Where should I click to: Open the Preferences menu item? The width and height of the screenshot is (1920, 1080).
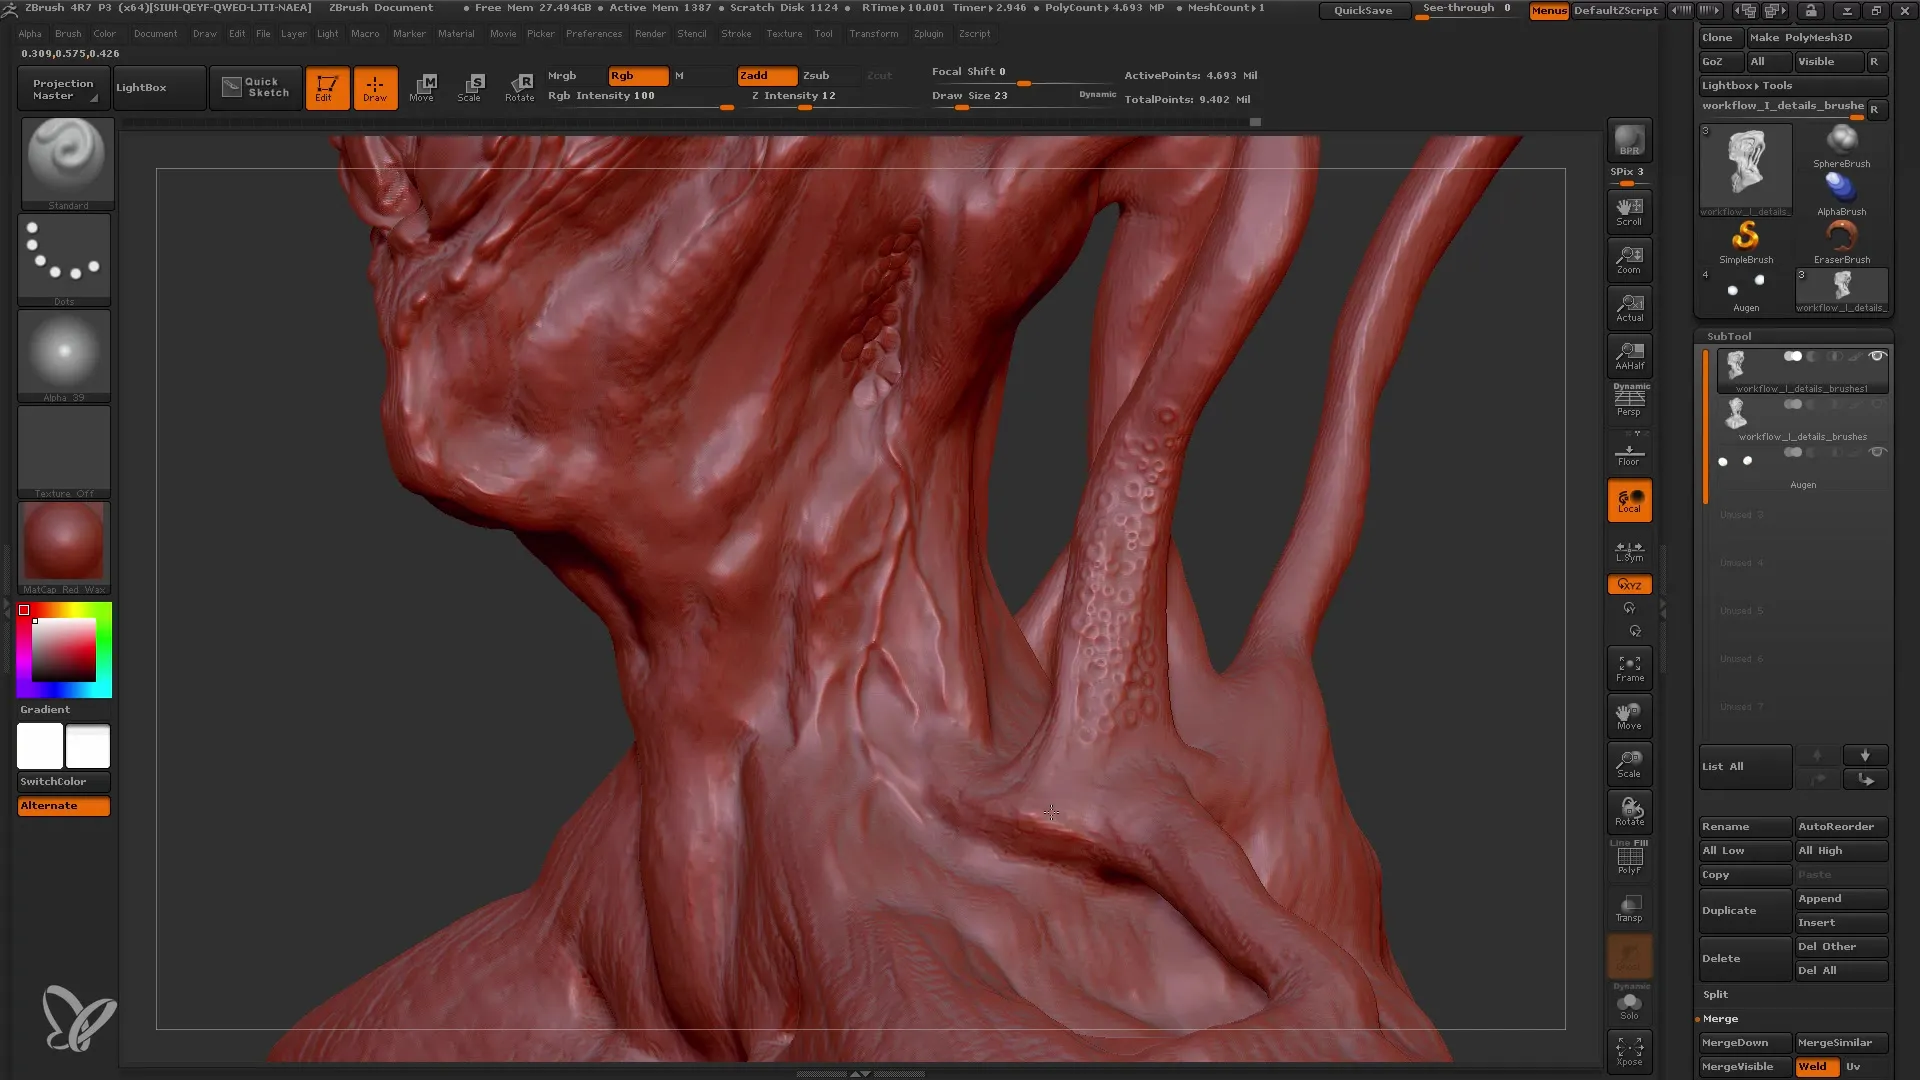[592, 34]
